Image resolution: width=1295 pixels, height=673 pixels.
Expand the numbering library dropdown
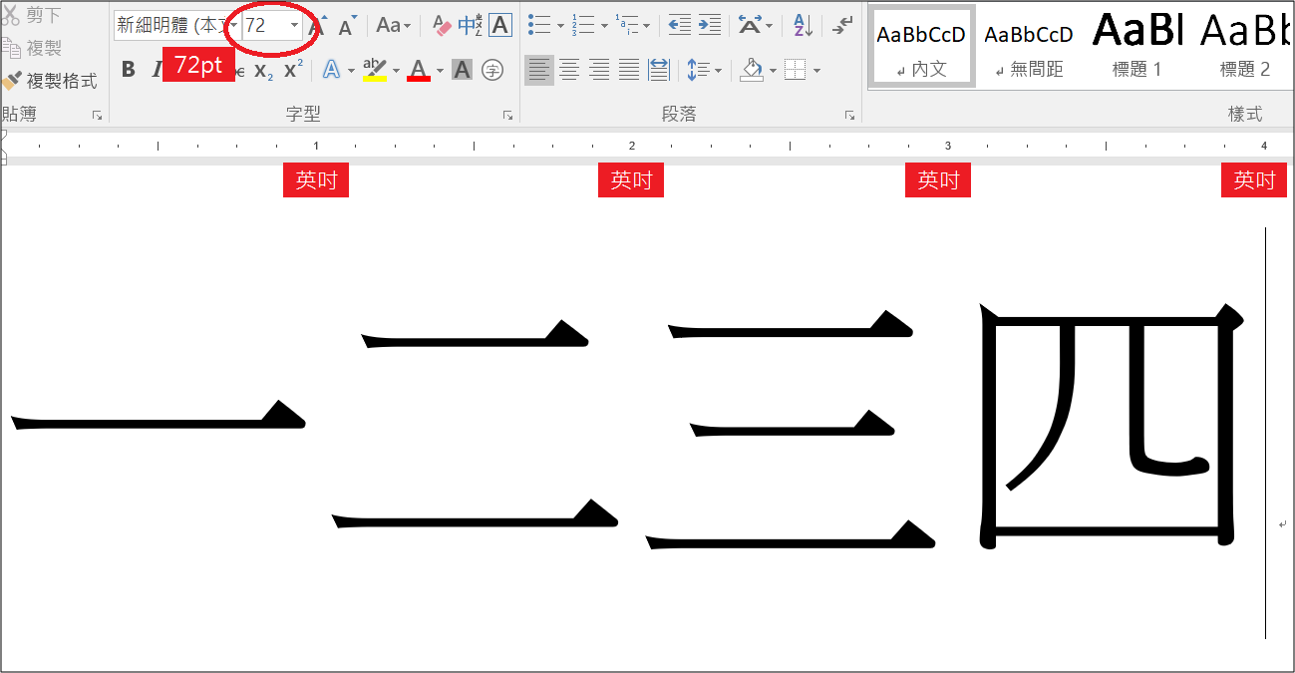coord(604,26)
